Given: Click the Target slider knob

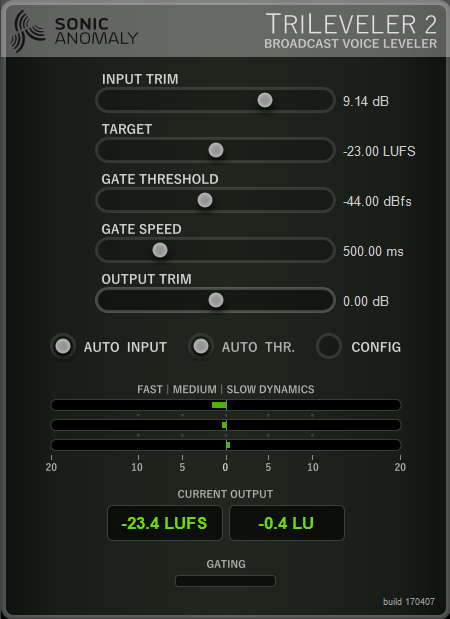Looking at the screenshot, I should coord(216,150).
